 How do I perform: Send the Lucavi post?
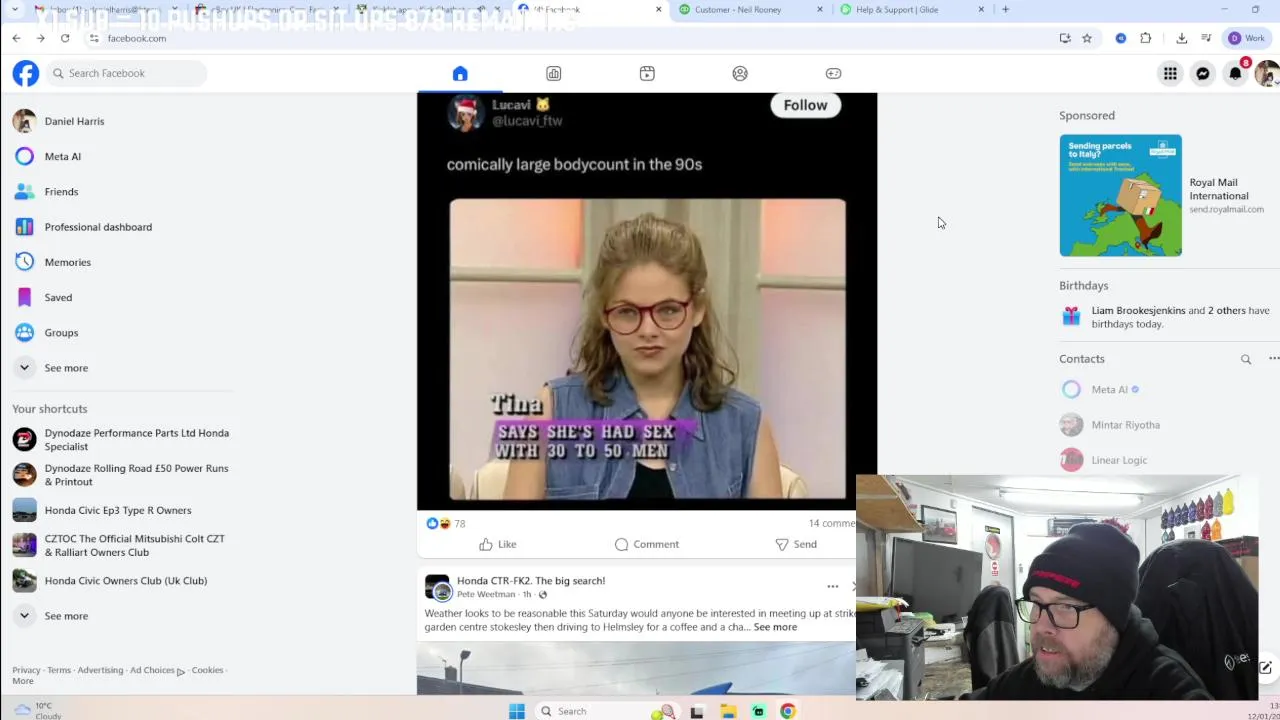[x=796, y=544]
